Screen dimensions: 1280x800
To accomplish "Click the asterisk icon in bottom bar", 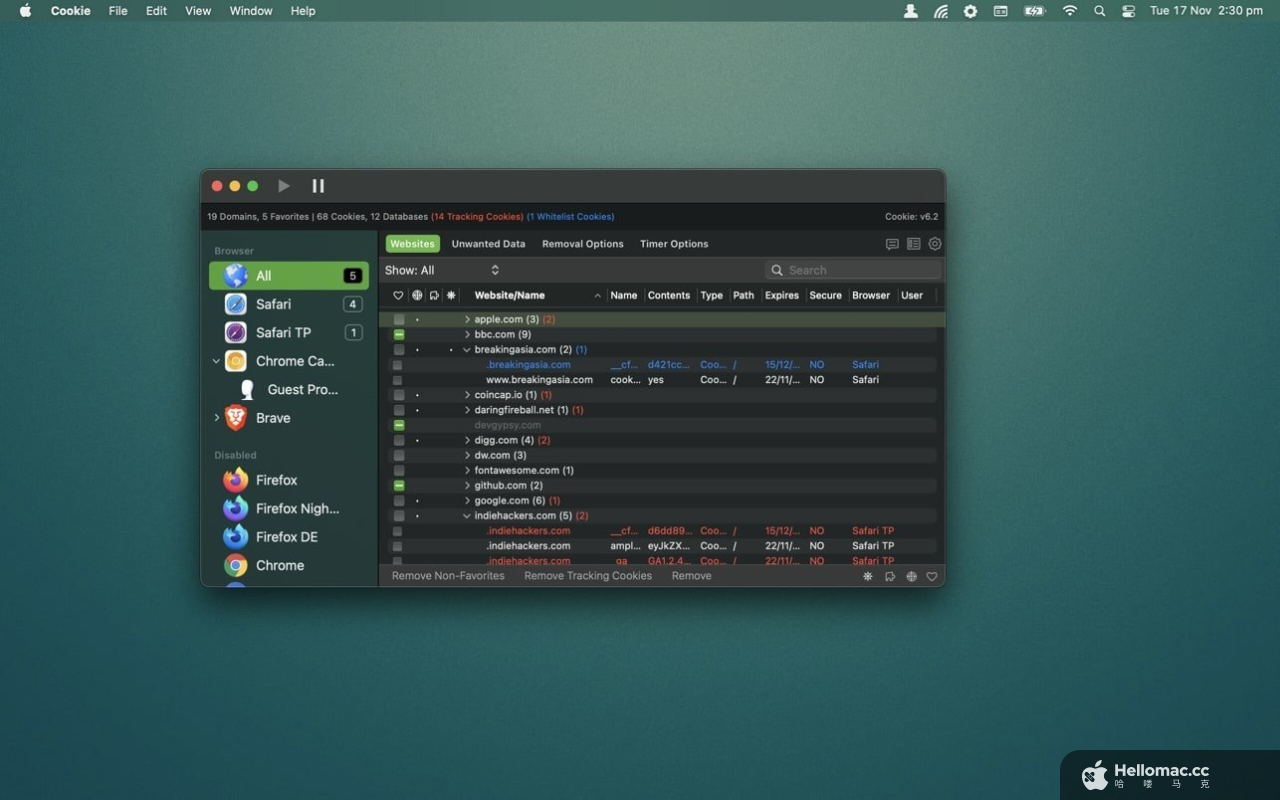I will coord(868,576).
